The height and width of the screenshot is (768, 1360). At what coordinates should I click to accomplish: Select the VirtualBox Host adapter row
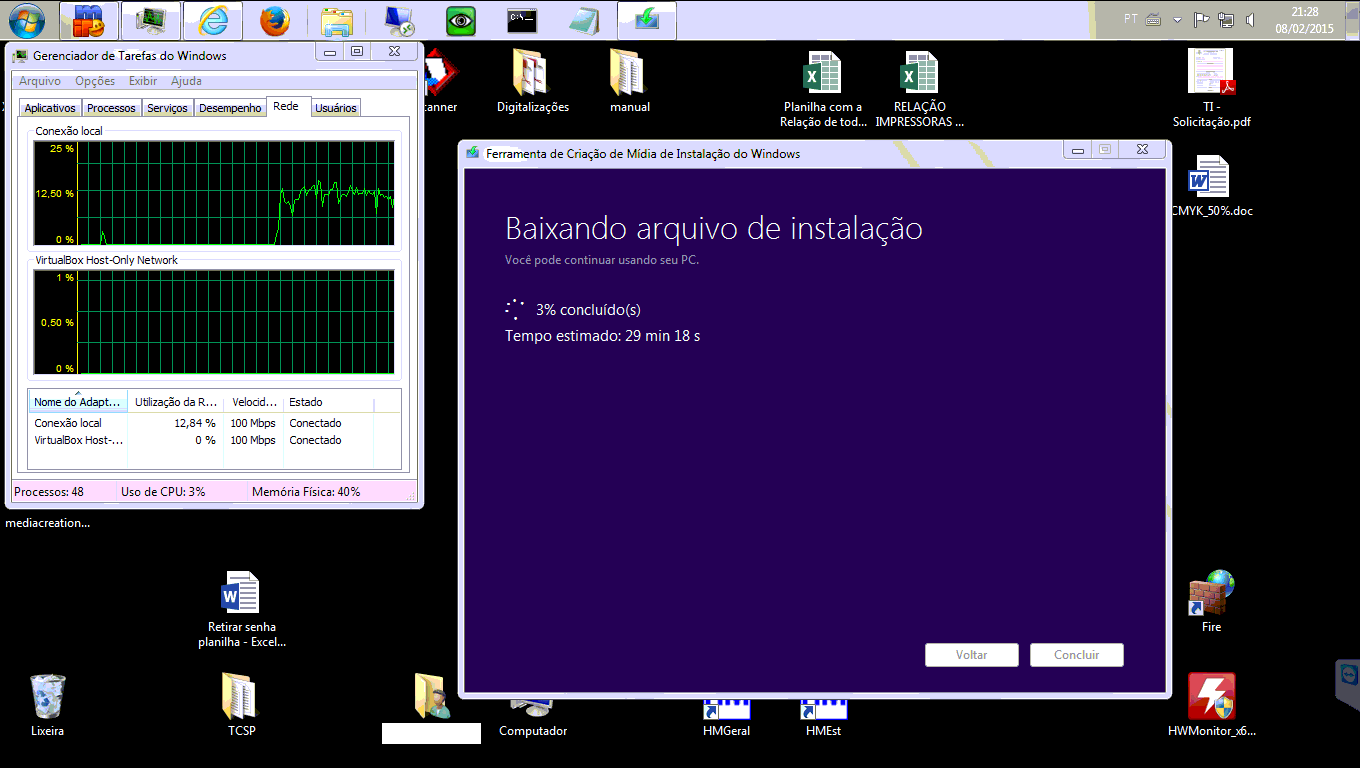click(214, 440)
